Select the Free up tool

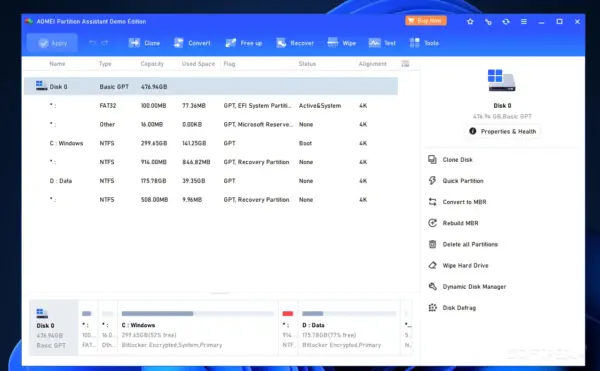pyautogui.click(x=244, y=43)
